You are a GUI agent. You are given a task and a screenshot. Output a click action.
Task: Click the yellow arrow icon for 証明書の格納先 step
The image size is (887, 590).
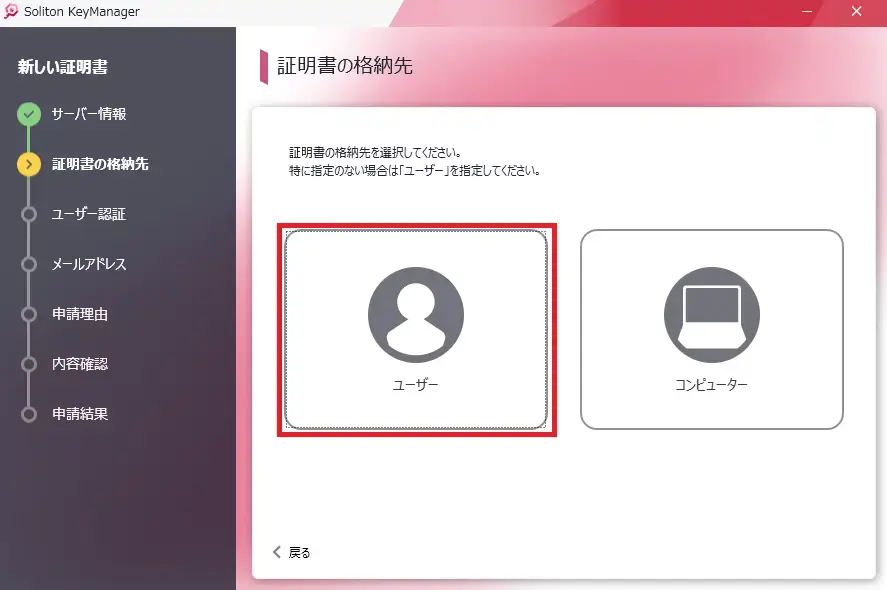[29, 164]
